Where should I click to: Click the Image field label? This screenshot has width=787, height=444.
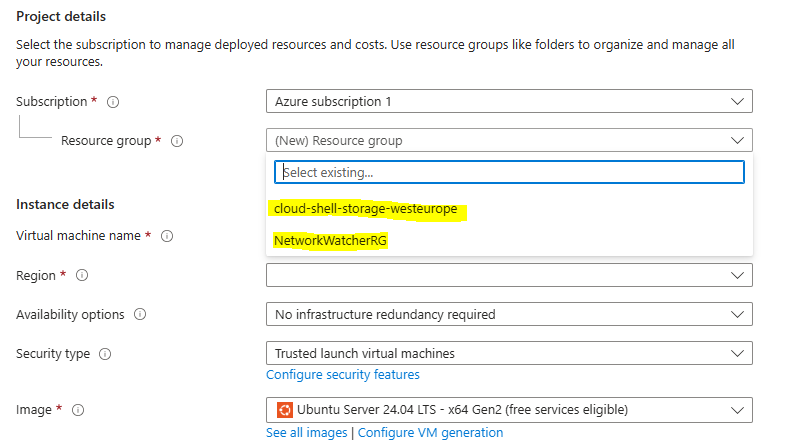34,410
